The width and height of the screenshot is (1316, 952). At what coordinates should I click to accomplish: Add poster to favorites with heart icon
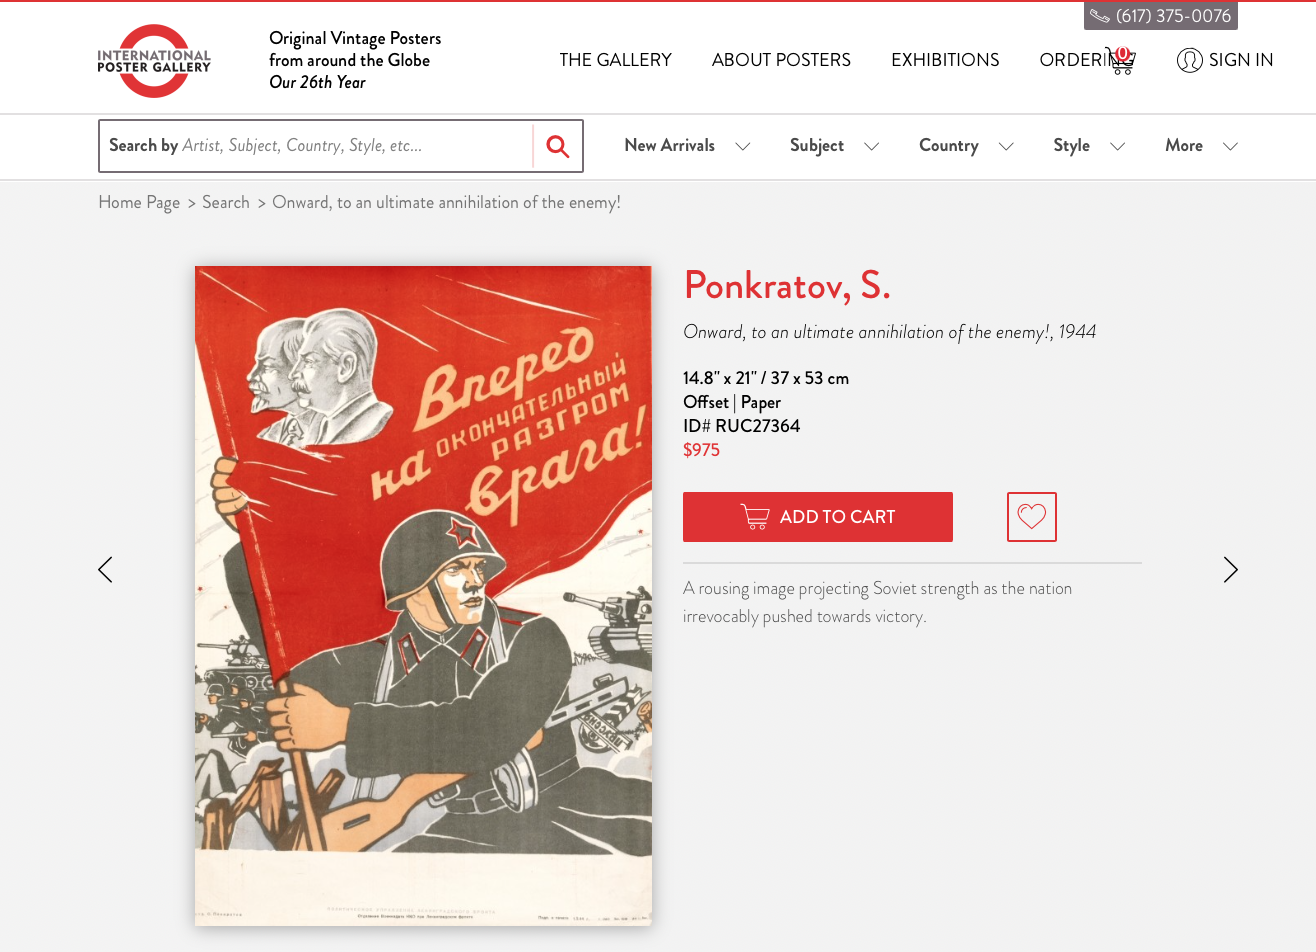1032,517
